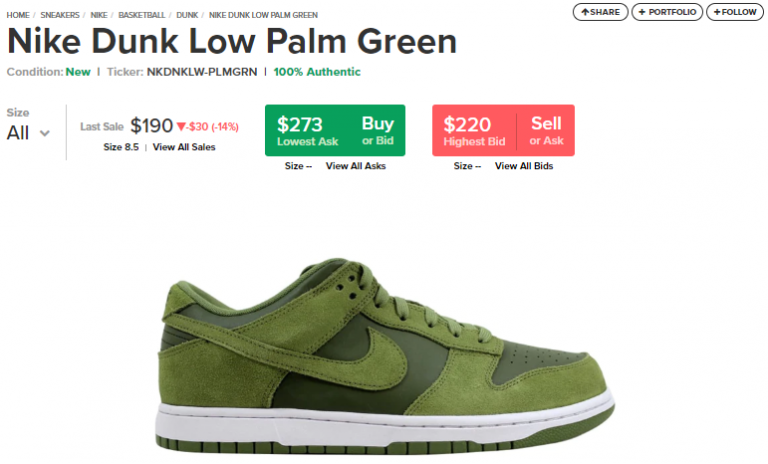Open View All Bids link
The image size is (768, 464).
[x=524, y=166]
